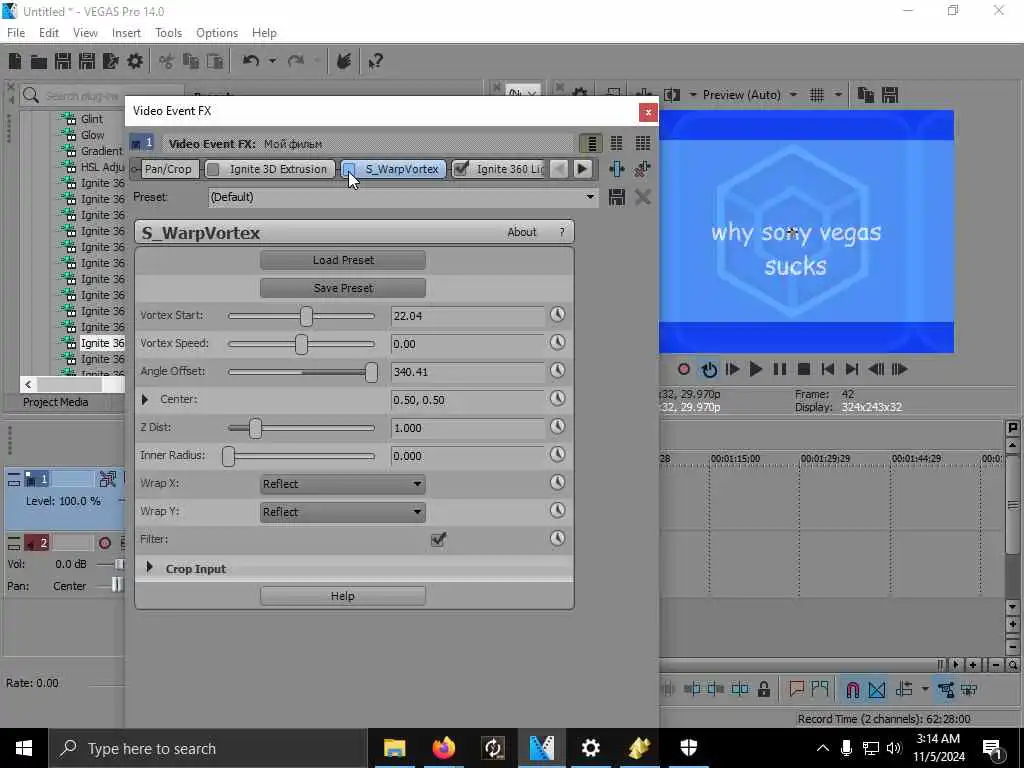Viewport: 1024px width, 768px height.
Task: Click the Open project folder icon
Action: [x=39, y=61]
